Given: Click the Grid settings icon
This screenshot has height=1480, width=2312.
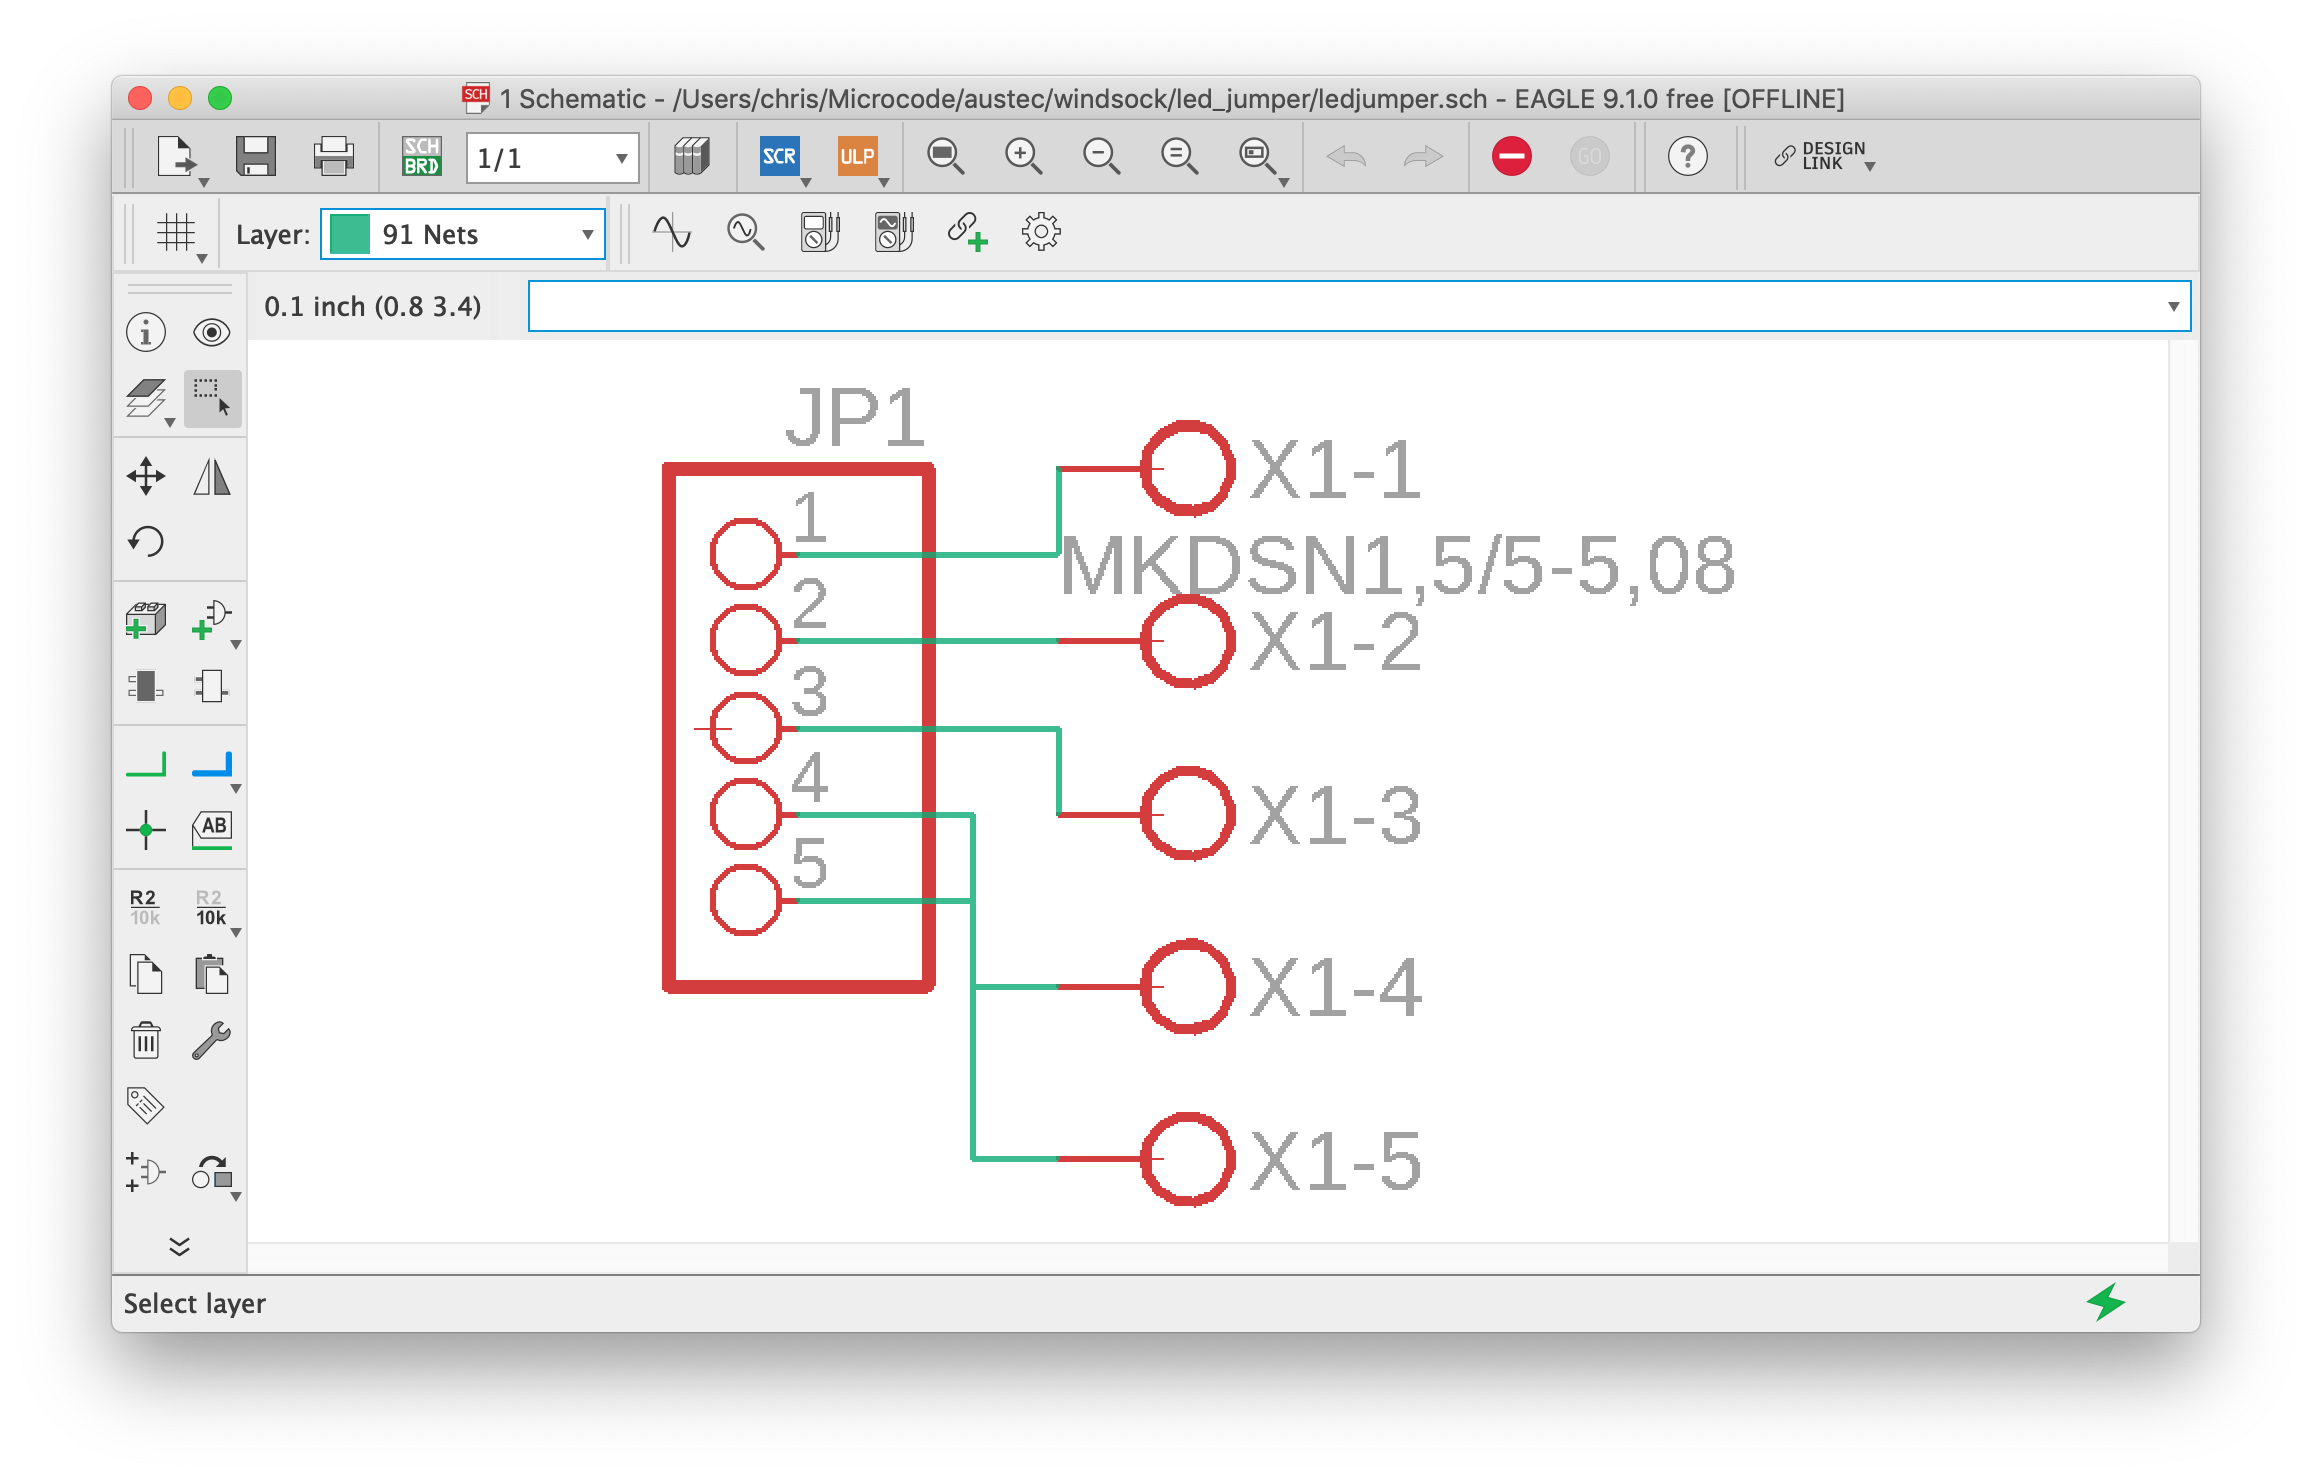Looking at the screenshot, I should pyautogui.click(x=176, y=233).
